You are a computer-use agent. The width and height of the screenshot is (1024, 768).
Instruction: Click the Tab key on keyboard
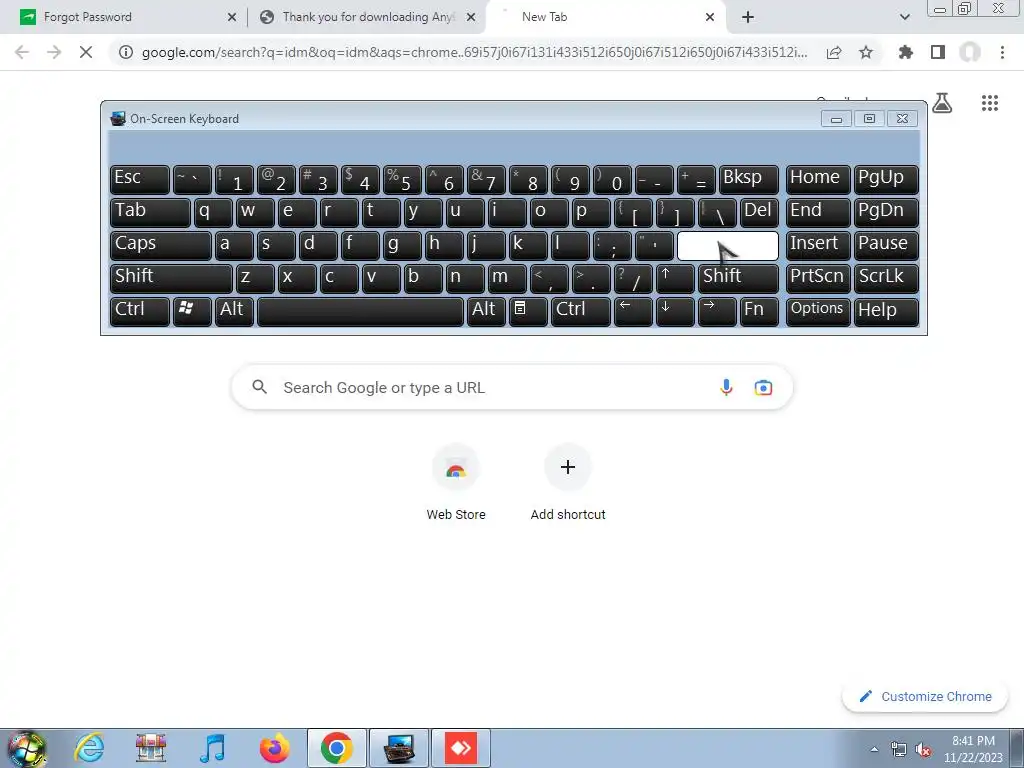coord(150,212)
